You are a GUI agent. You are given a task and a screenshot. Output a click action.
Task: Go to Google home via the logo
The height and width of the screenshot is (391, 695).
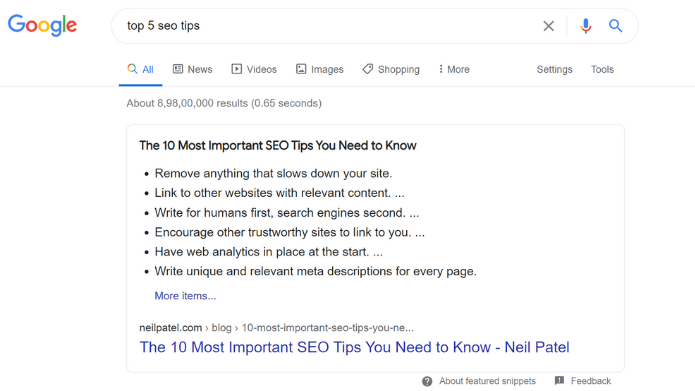pyautogui.click(x=43, y=25)
